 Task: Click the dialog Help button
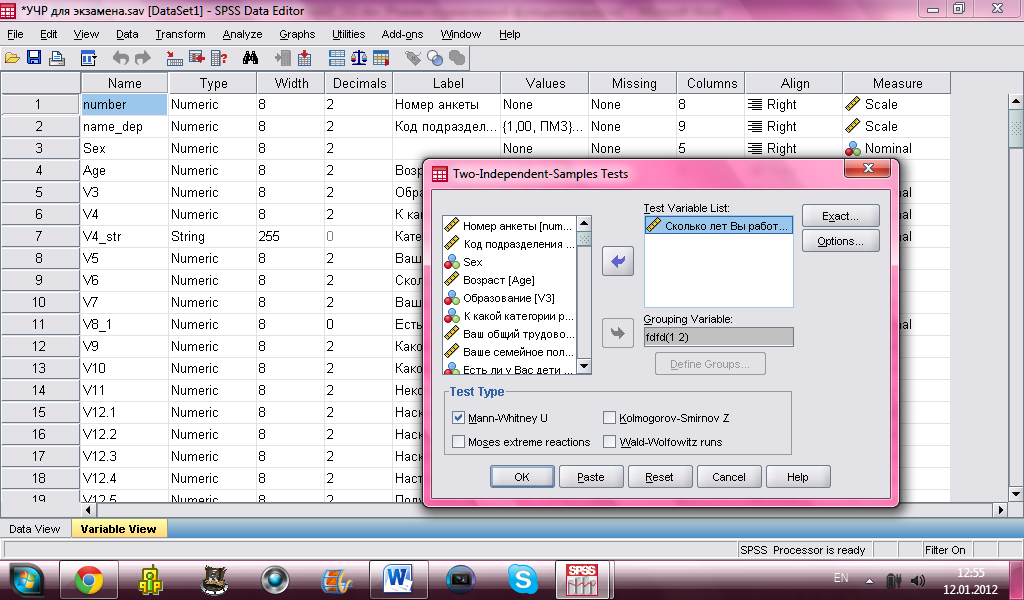pyautogui.click(x=797, y=477)
